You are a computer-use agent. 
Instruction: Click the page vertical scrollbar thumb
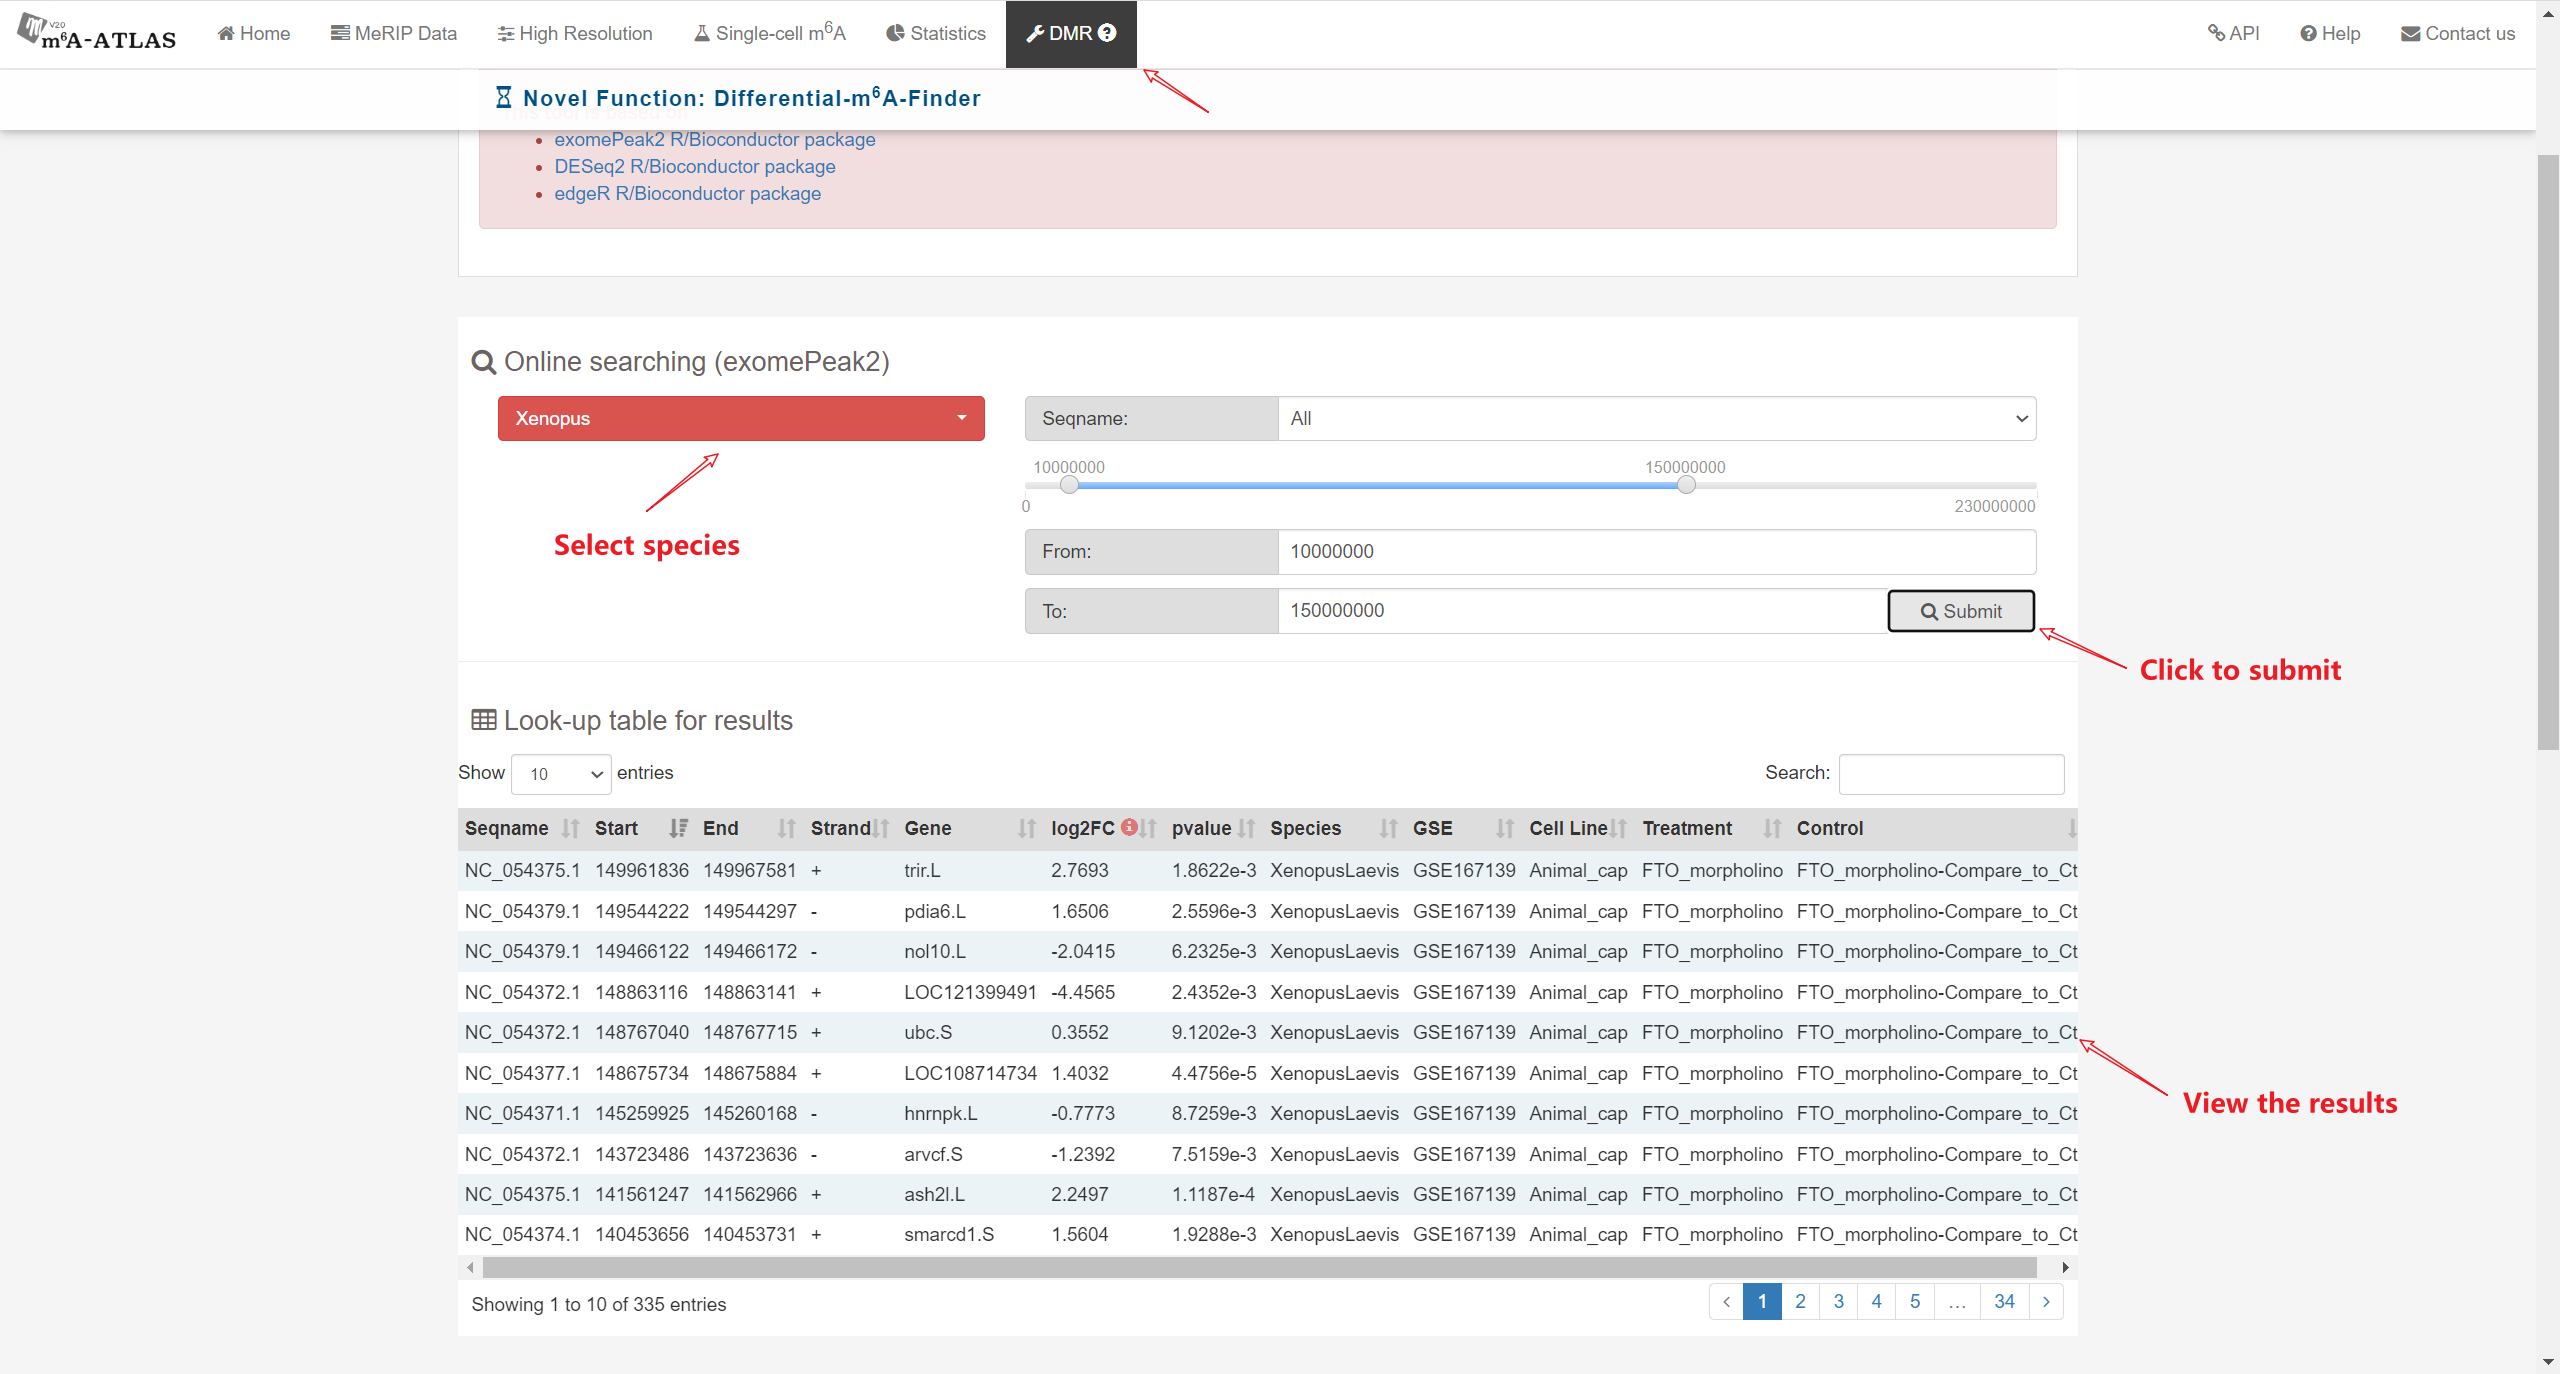point(2548,452)
